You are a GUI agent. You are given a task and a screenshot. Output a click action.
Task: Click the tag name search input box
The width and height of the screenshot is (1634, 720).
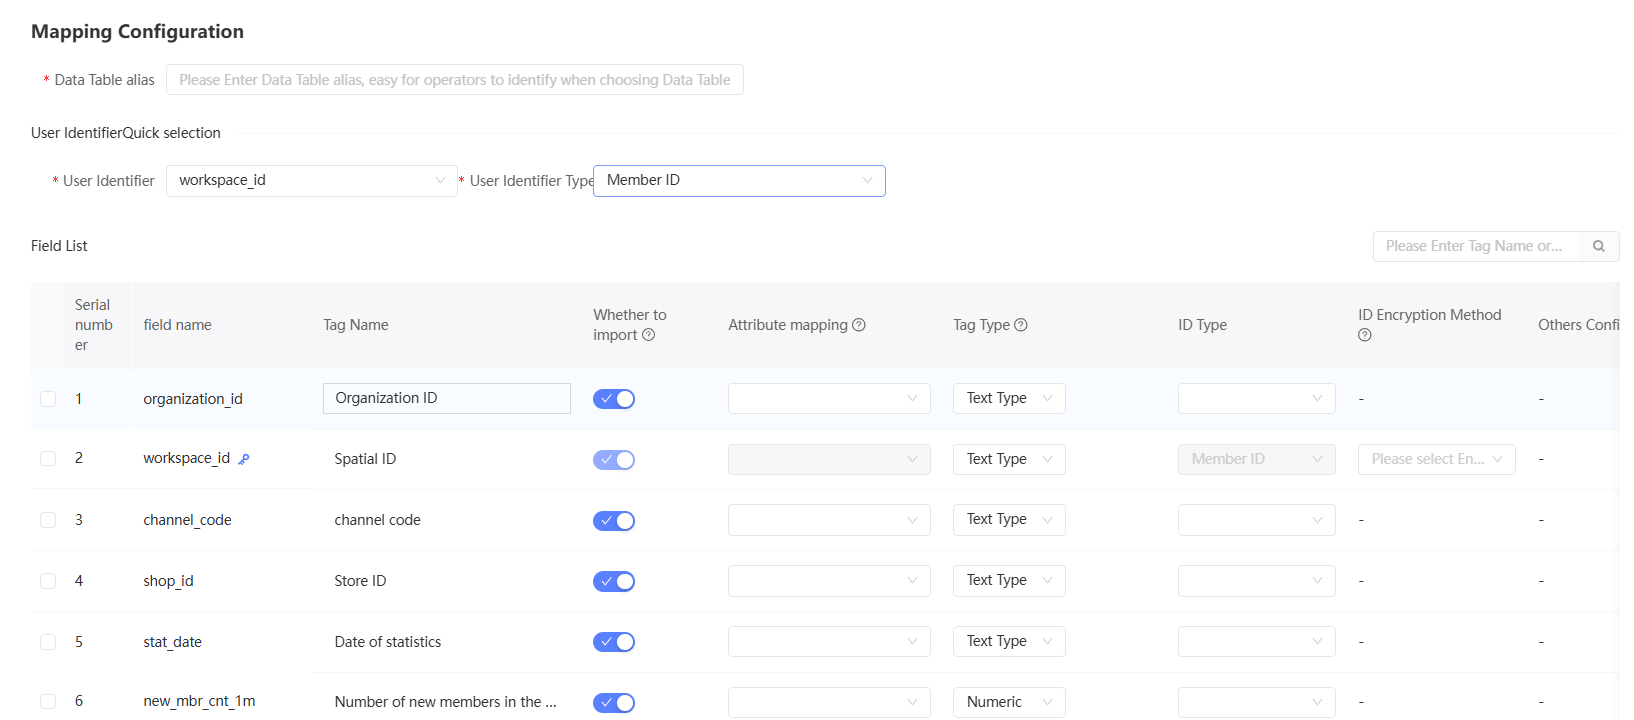(1475, 246)
